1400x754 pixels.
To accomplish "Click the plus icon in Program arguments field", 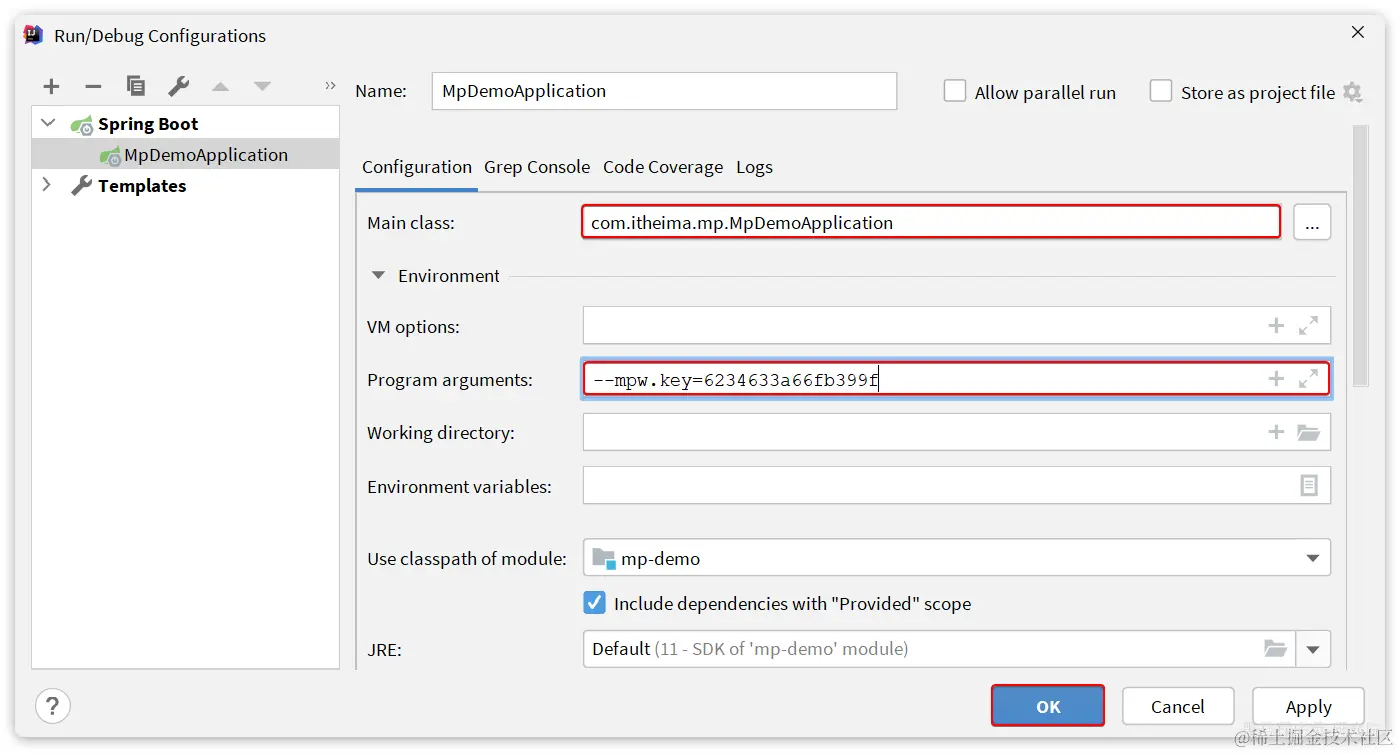I will [x=1276, y=378].
